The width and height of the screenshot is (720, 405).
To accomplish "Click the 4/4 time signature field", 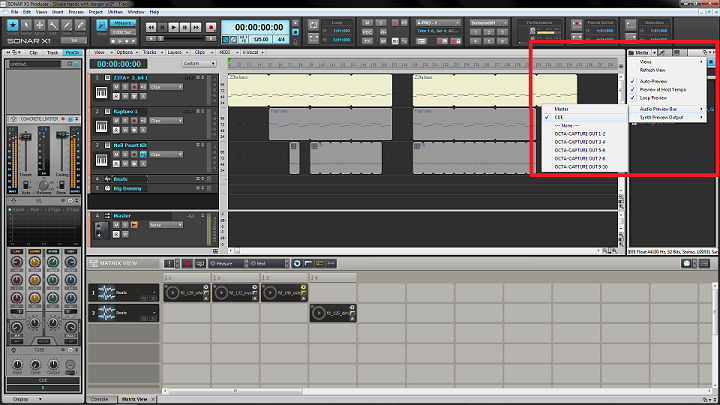I will pyautogui.click(x=281, y=40).
